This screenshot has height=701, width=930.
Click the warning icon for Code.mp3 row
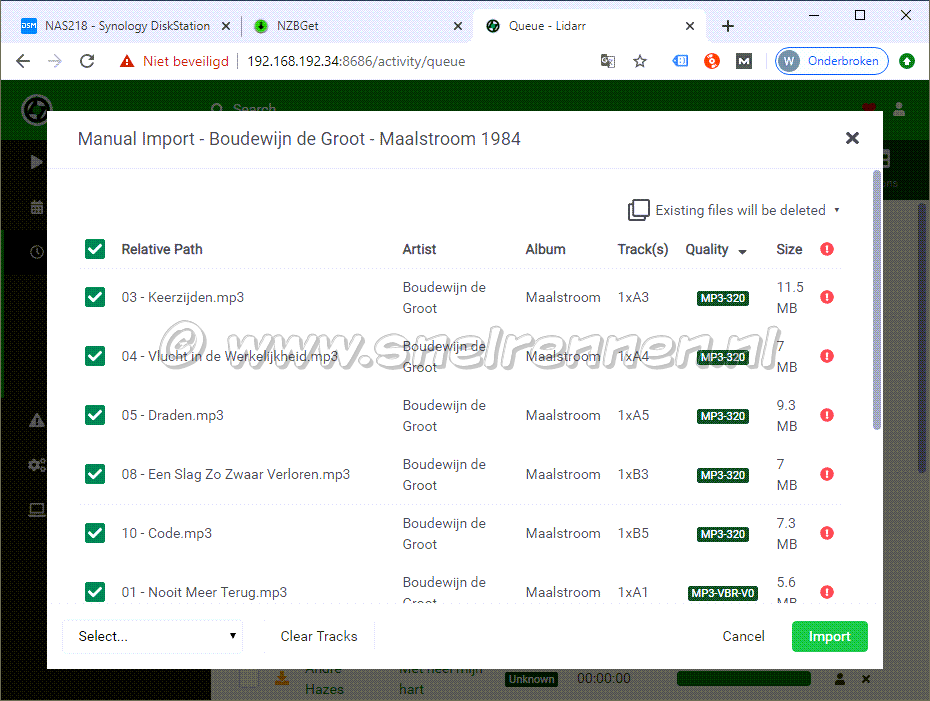(827, 533)
